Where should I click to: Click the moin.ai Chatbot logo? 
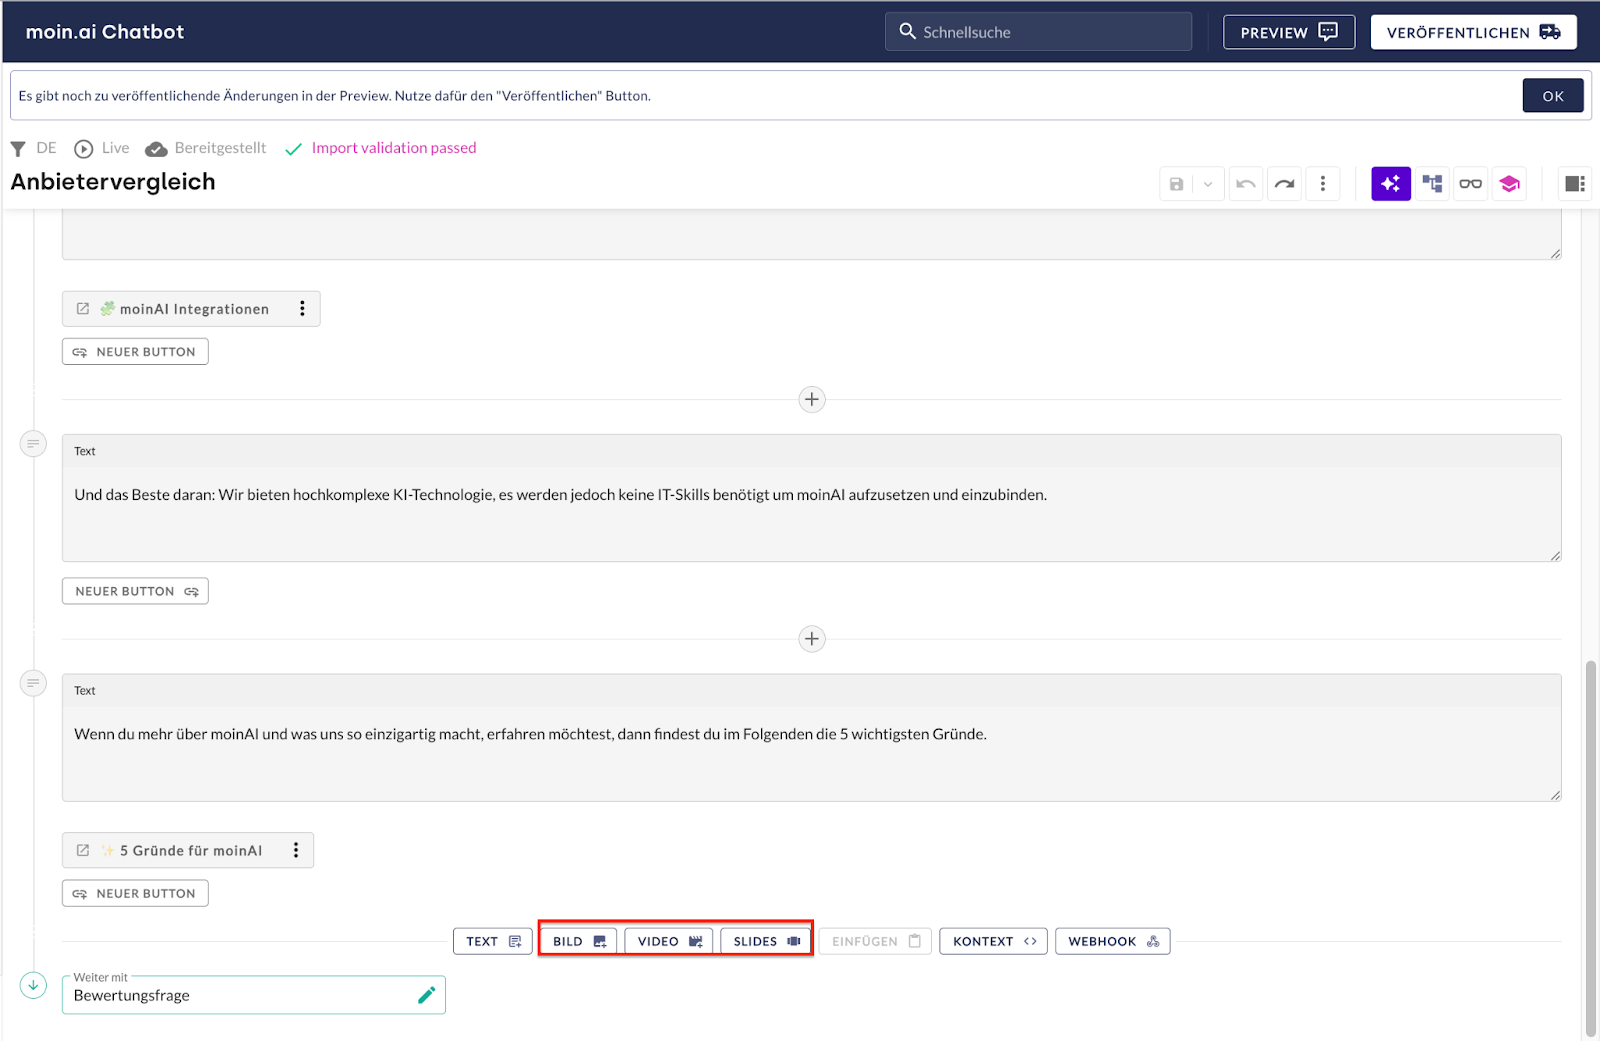click(105, 32)
